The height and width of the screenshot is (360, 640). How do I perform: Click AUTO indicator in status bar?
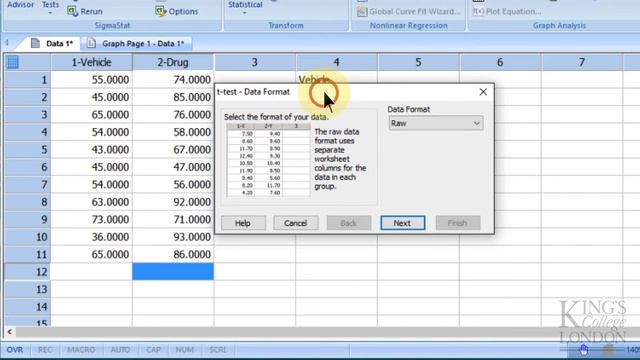click(x=120, y=350)
